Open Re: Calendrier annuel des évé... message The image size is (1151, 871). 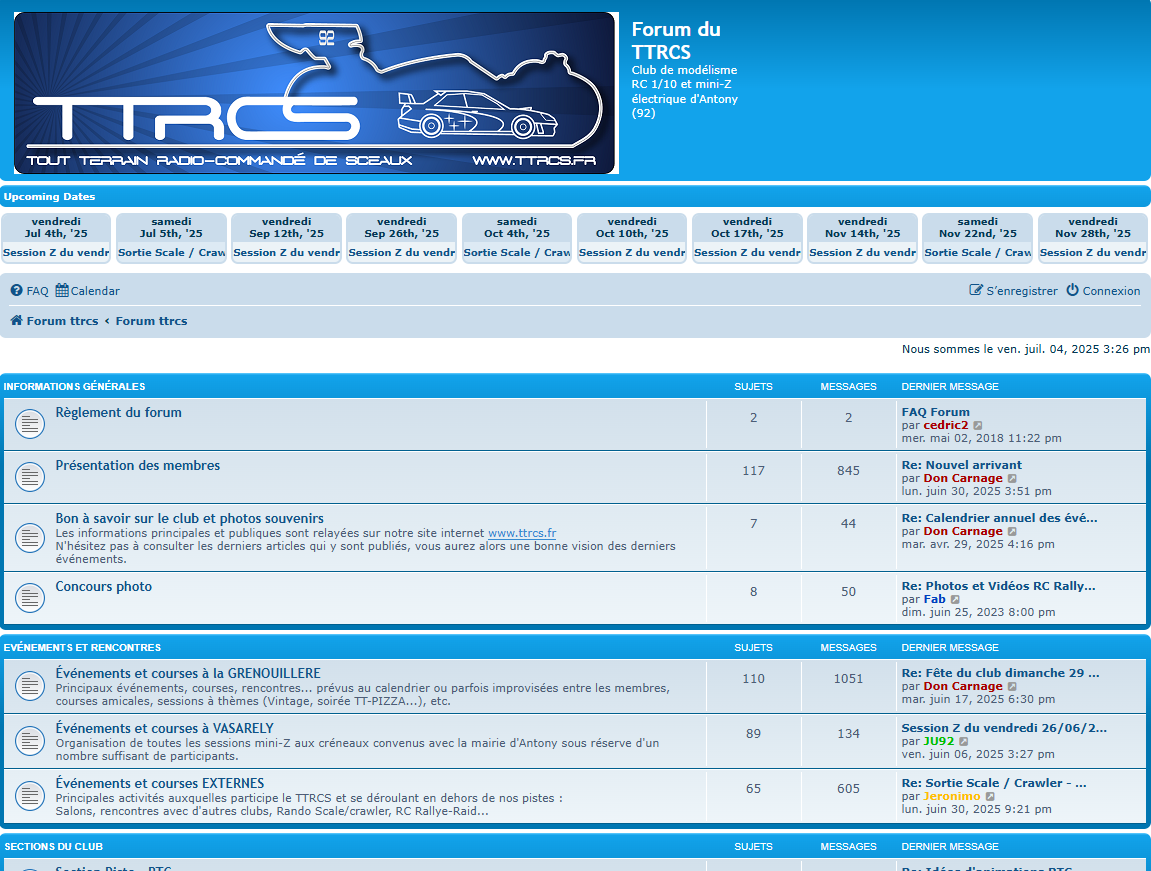point(999,518)
